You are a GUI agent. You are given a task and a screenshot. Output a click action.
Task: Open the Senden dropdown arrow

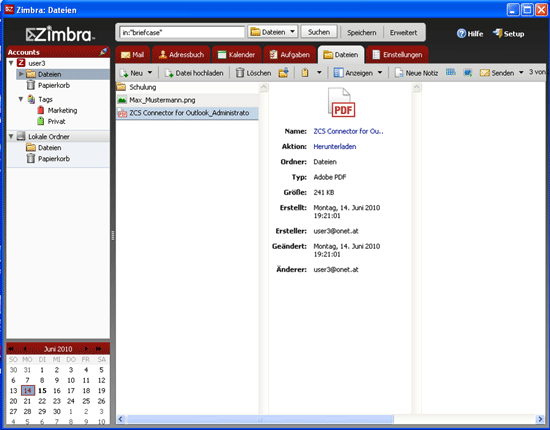[521, 73]
